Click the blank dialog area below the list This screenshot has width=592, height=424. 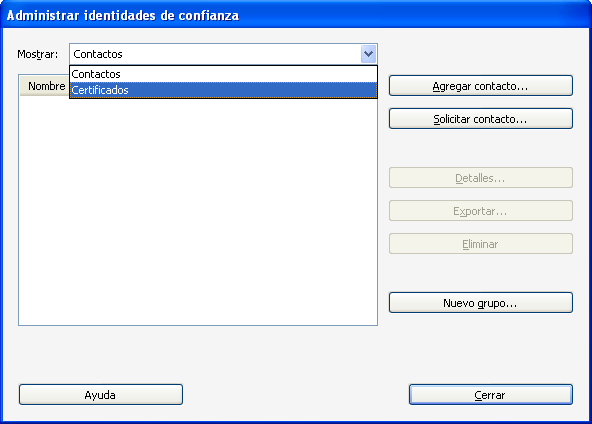tap(198, 354)
